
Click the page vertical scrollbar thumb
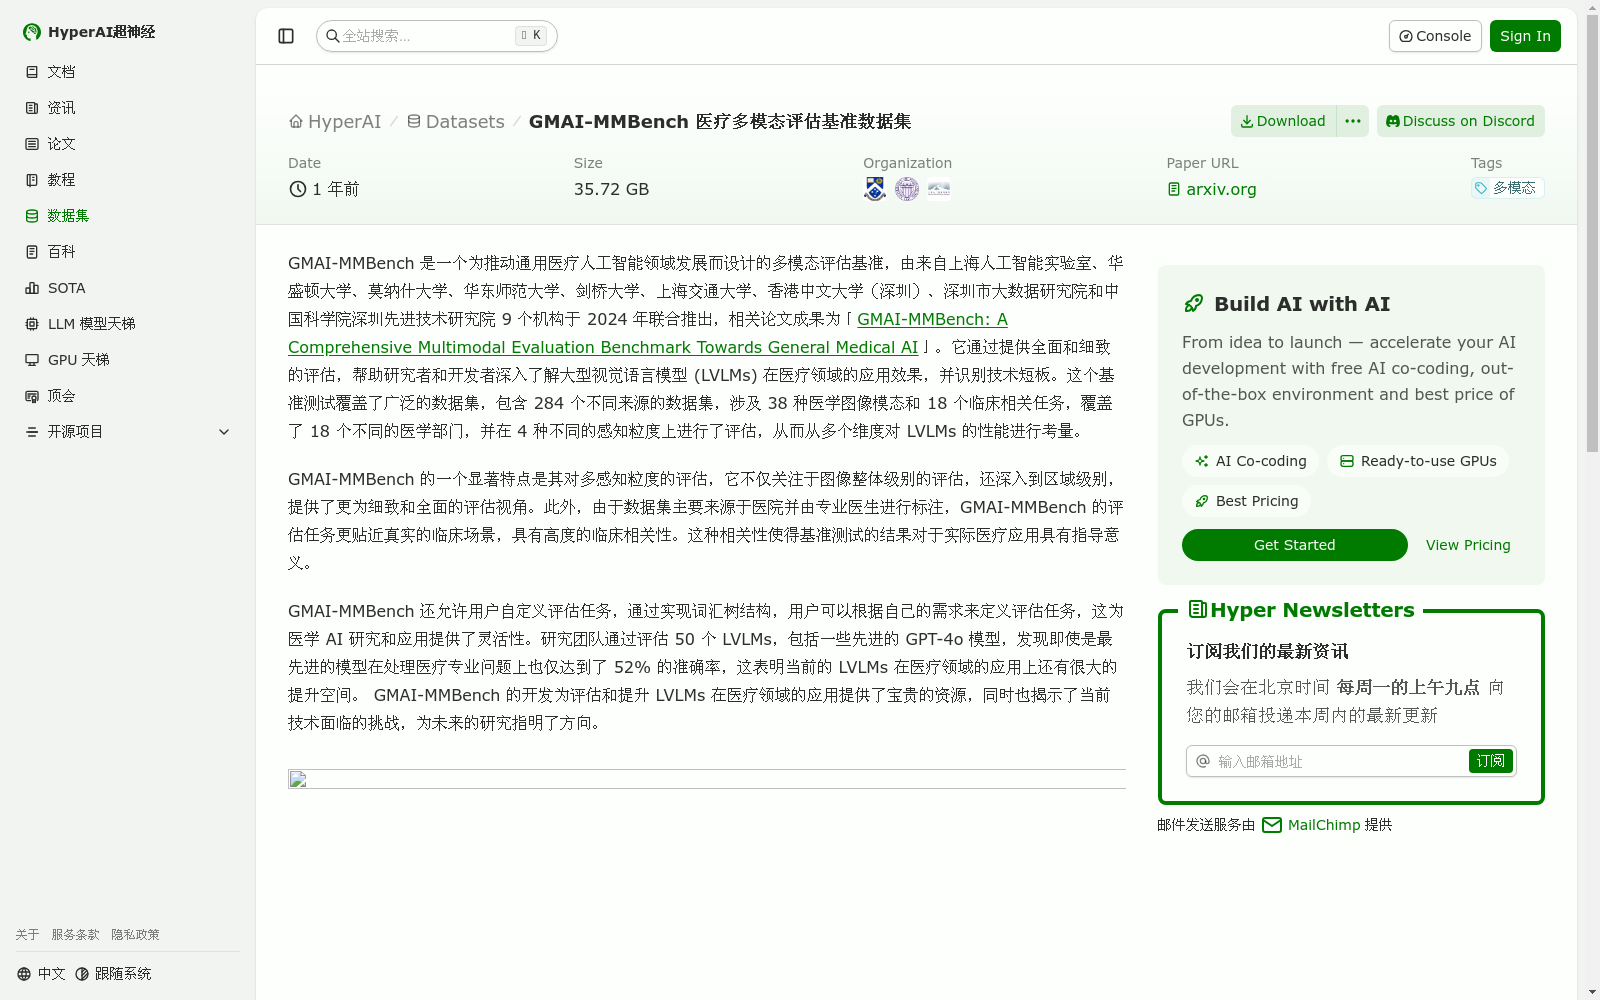(x=1592, y=235)
